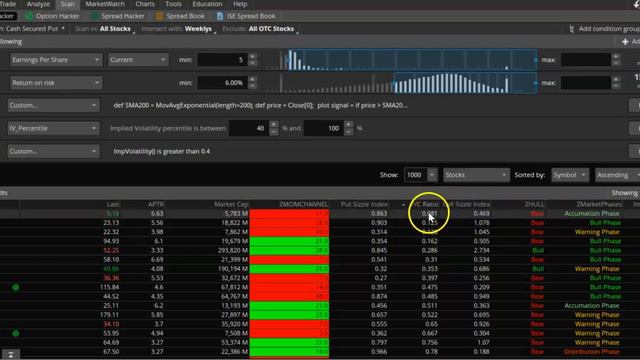The height and width of the screenshot is (360, 640).
Task: Click the scroll-to-top icon at bottom left
Action: (11, 354)
